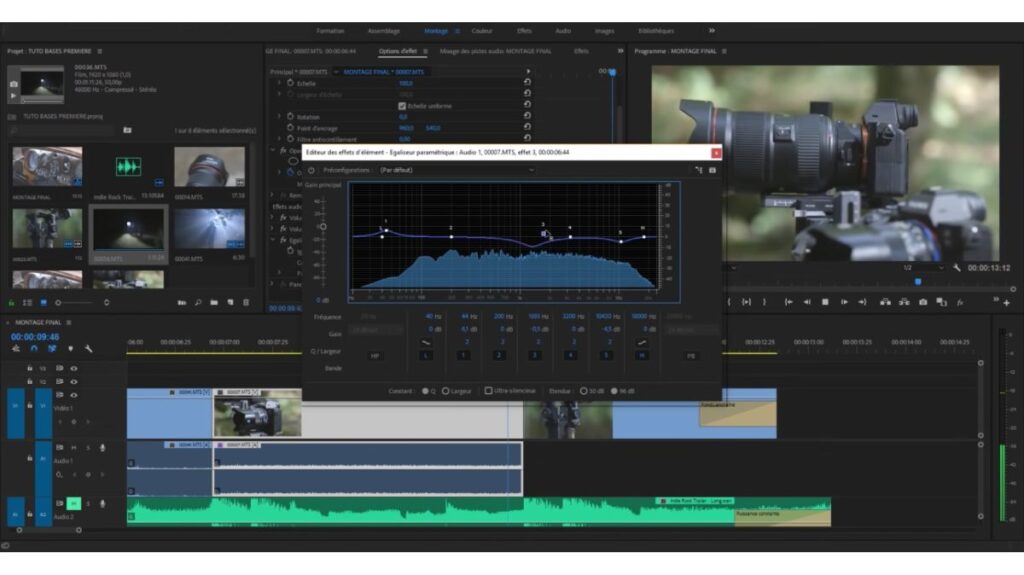
Task: Reset the Echelle parameter
Action: coord(527,82)
